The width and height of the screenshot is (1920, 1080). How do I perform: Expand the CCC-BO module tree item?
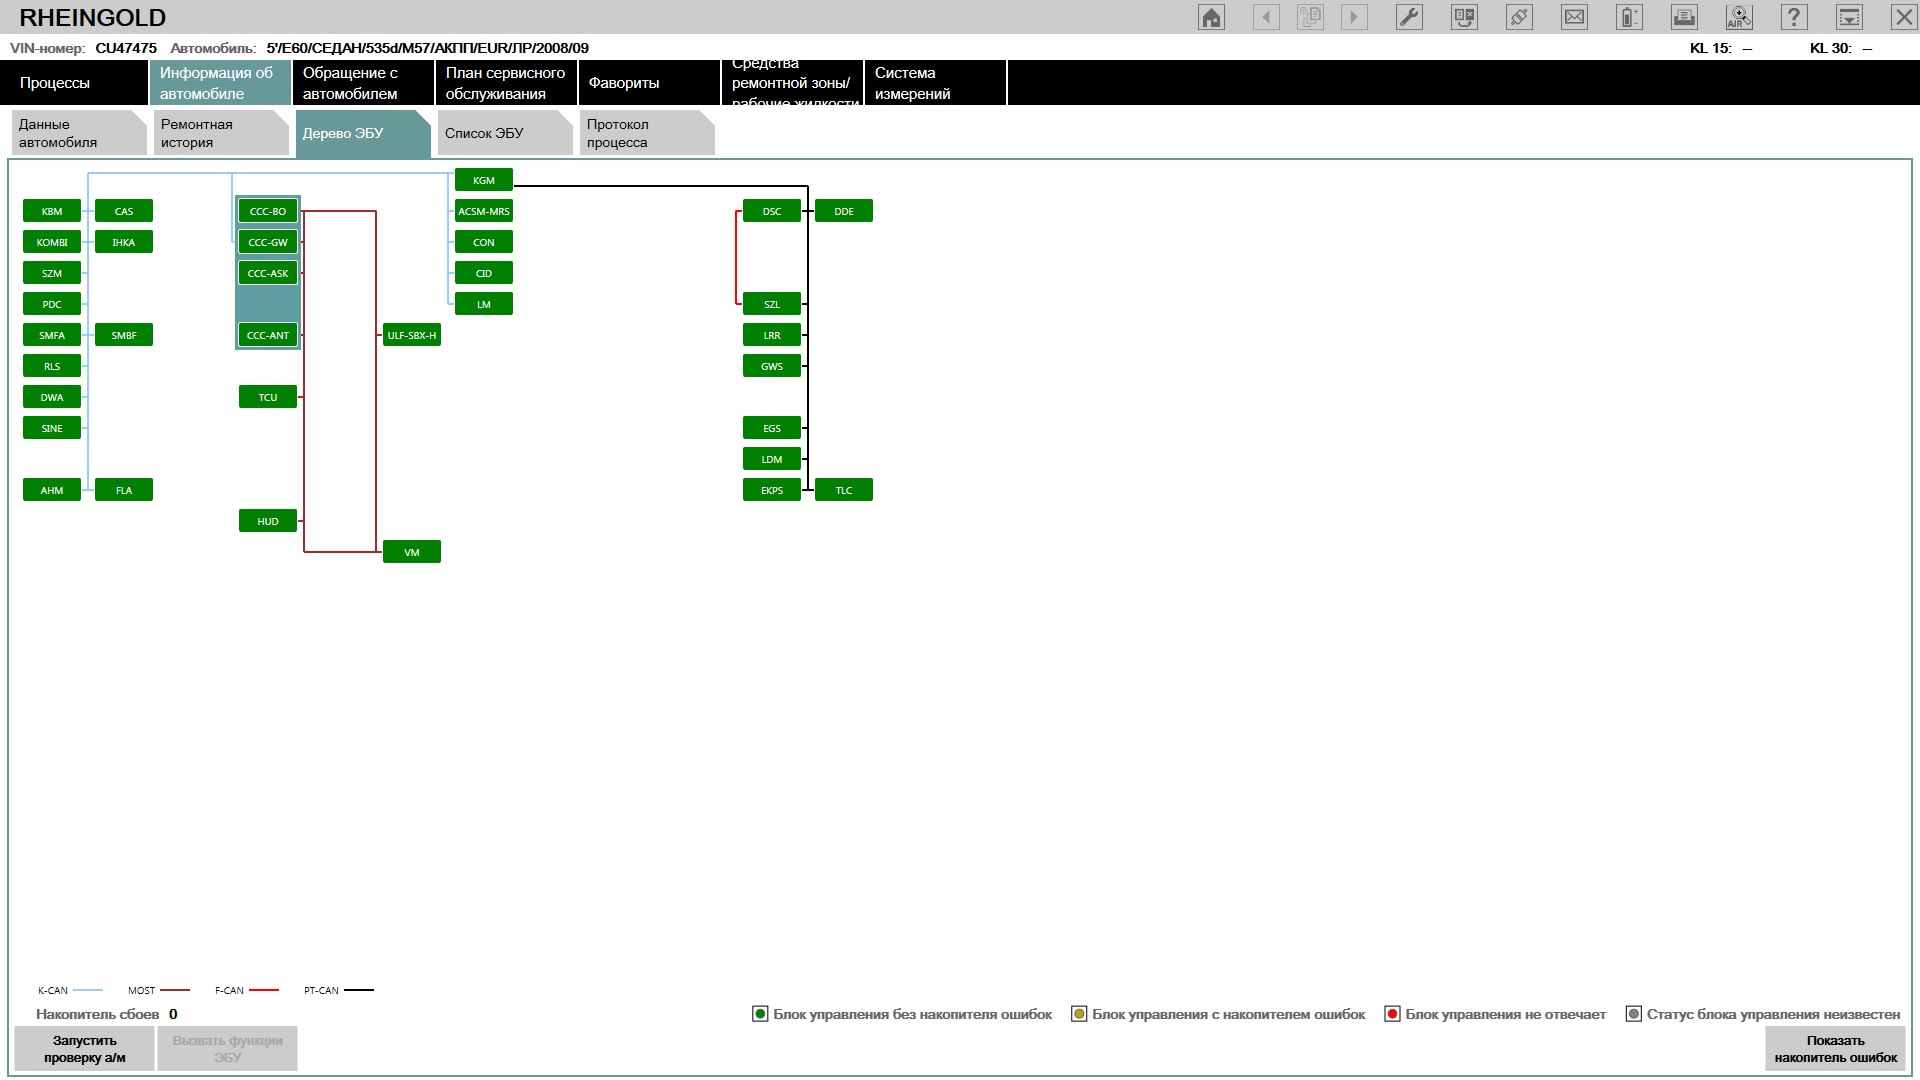click(x=268, y=211)
